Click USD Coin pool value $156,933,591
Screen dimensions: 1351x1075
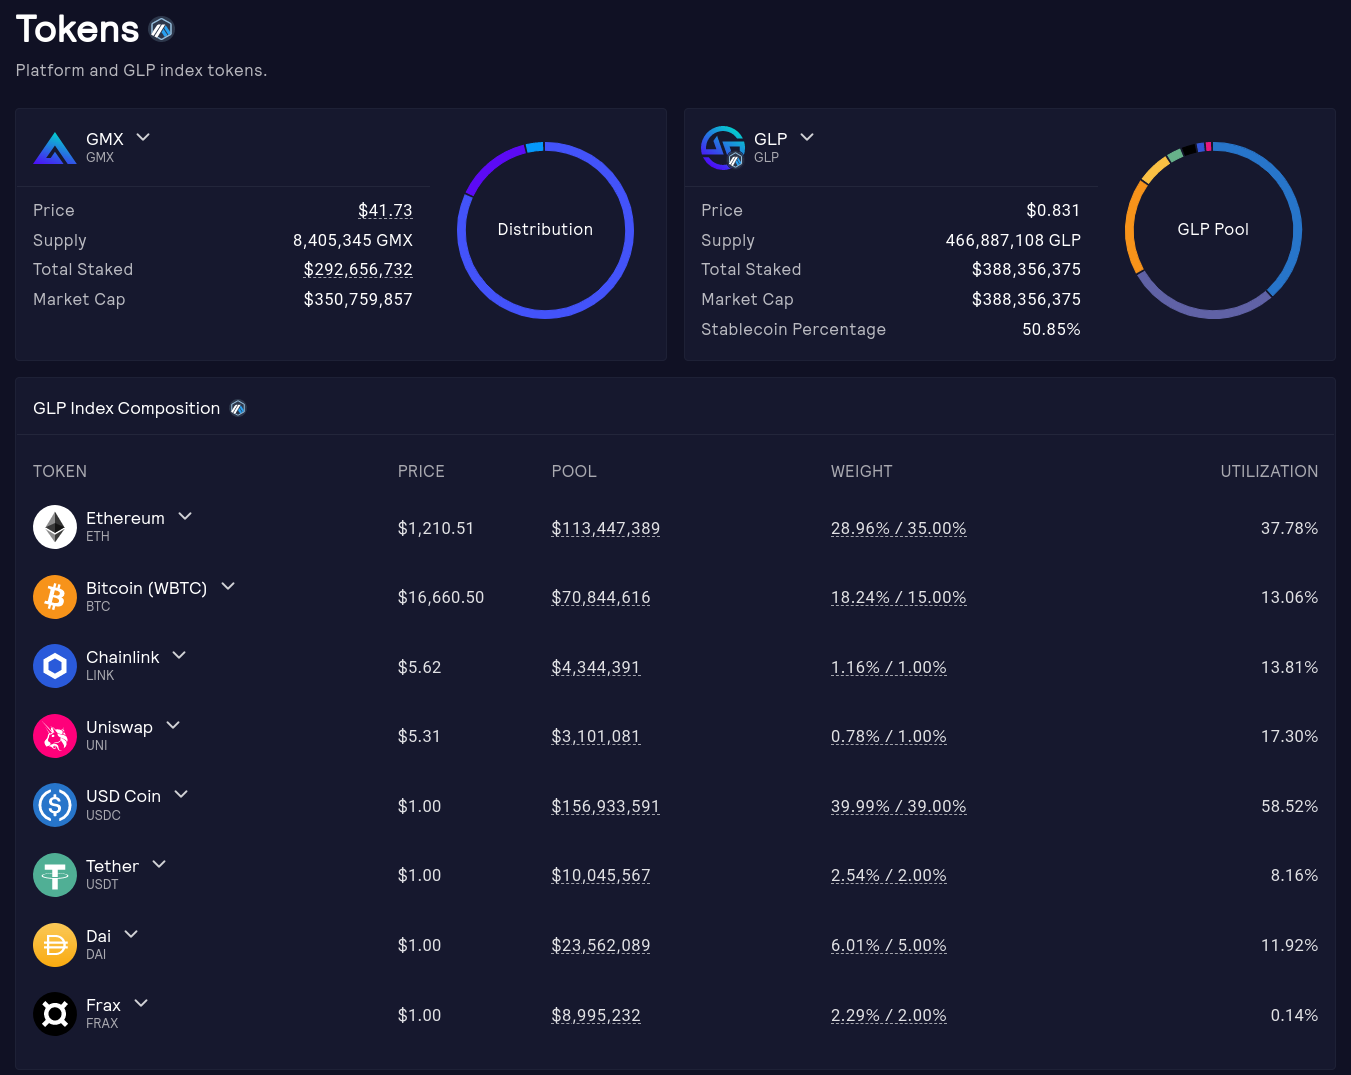606,806
